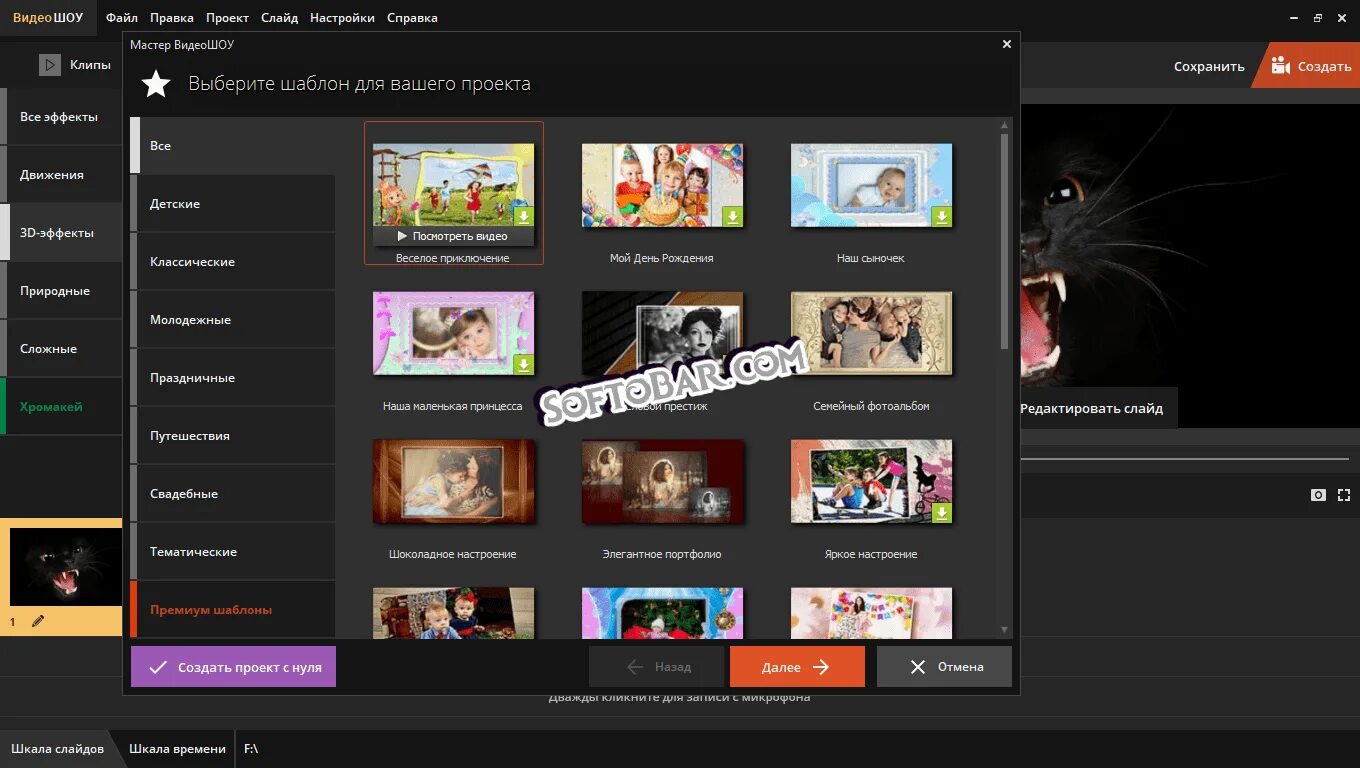Click the Веселое приключение template name
Image resolution: width=1360 pixels, height=768 pixels.
point(453,258)
